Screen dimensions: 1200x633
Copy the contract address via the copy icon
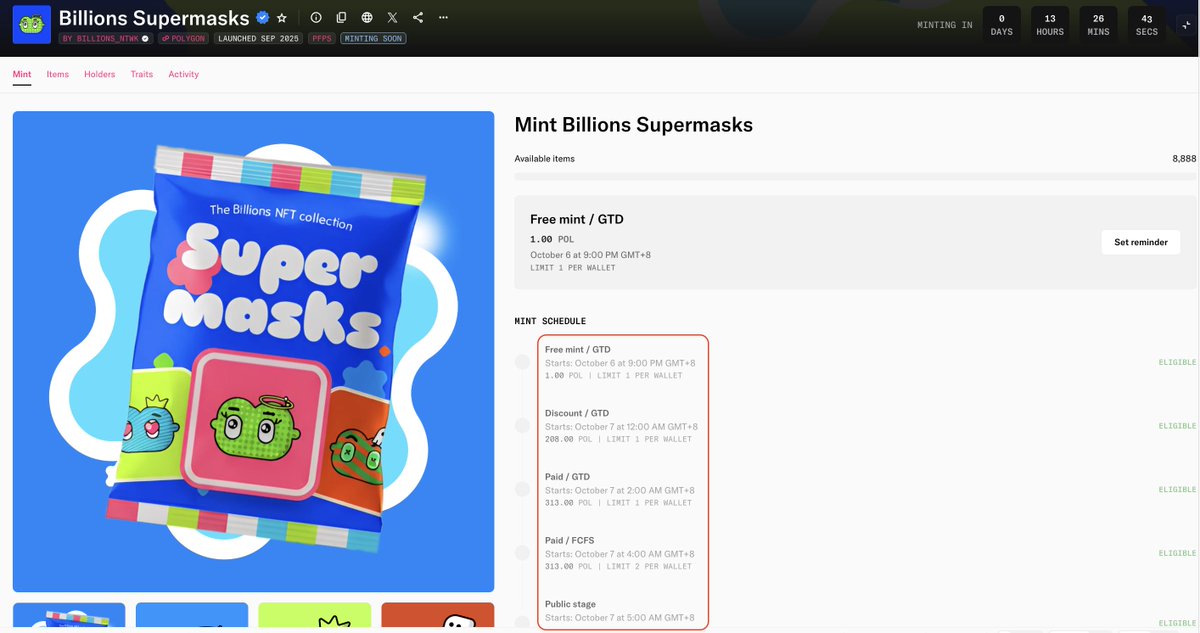[342, 18]
